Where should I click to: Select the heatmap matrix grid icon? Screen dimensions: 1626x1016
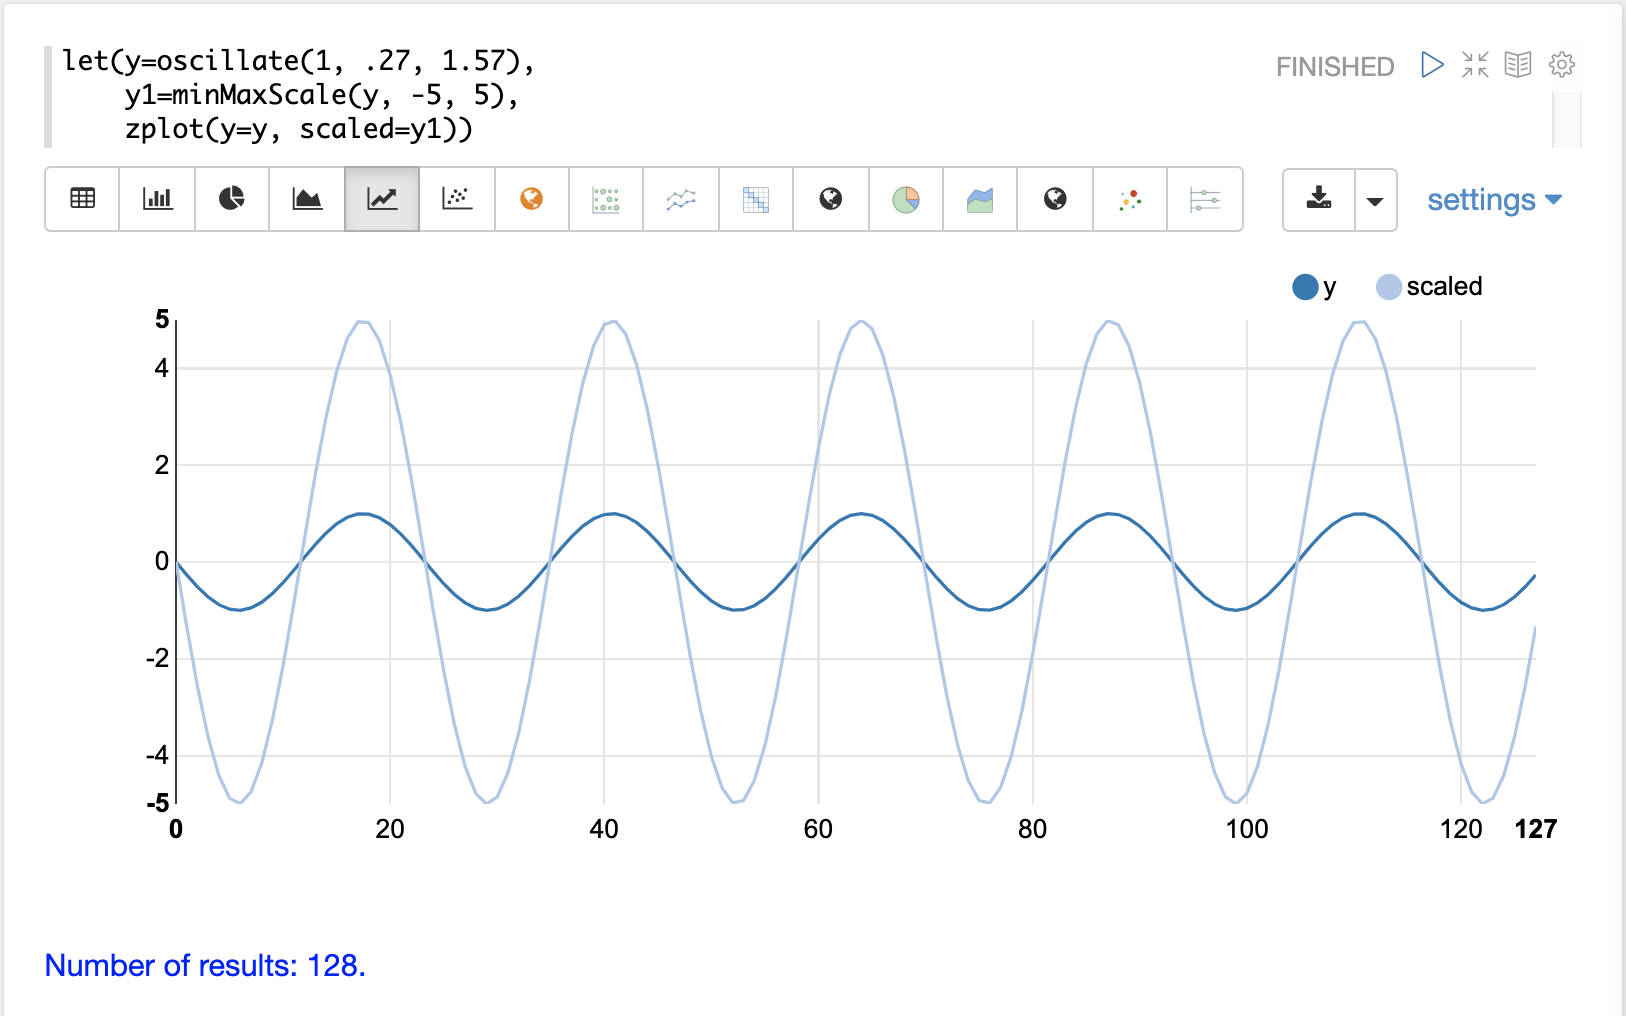point(756,199)
